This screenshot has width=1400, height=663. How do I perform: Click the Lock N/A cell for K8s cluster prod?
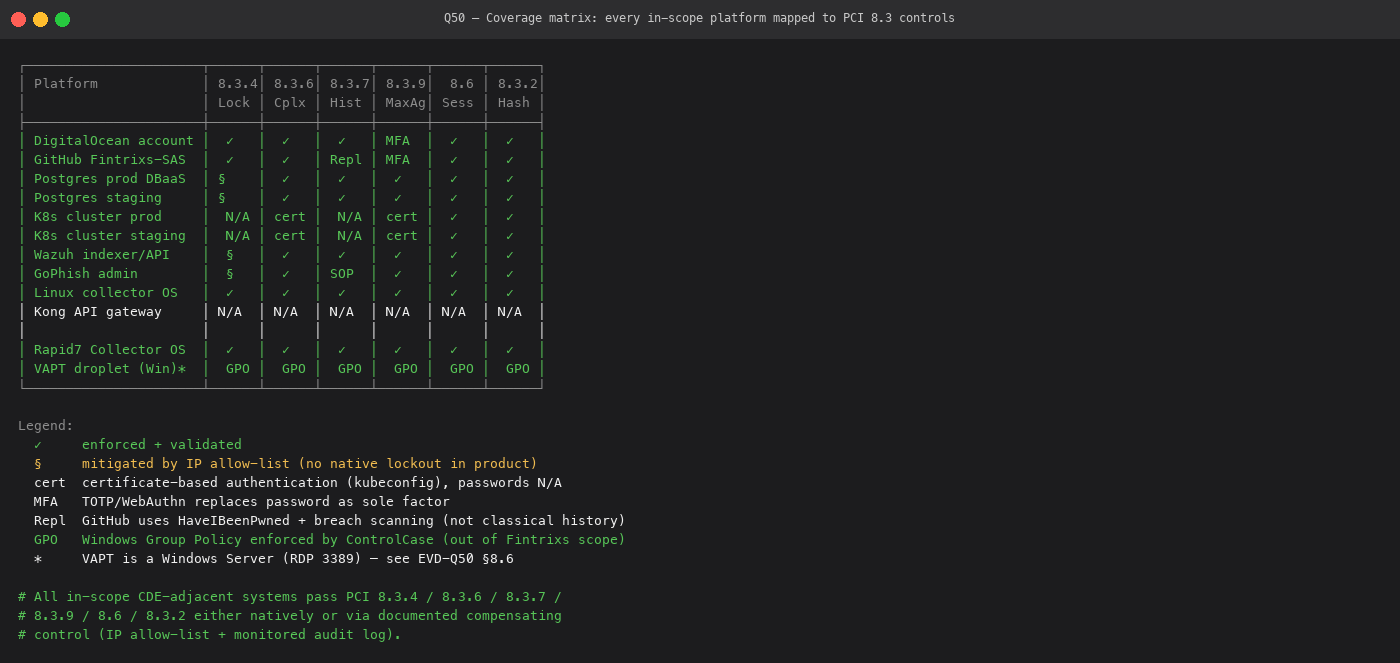[x=238, y=217]
